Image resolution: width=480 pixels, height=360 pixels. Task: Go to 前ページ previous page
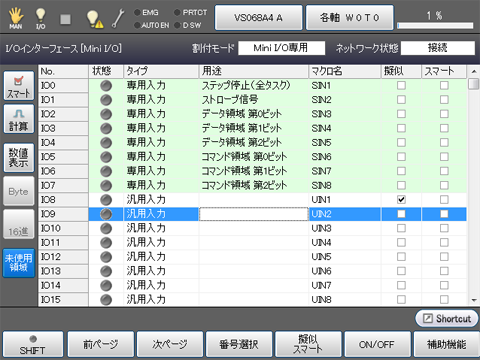point(101,345)
